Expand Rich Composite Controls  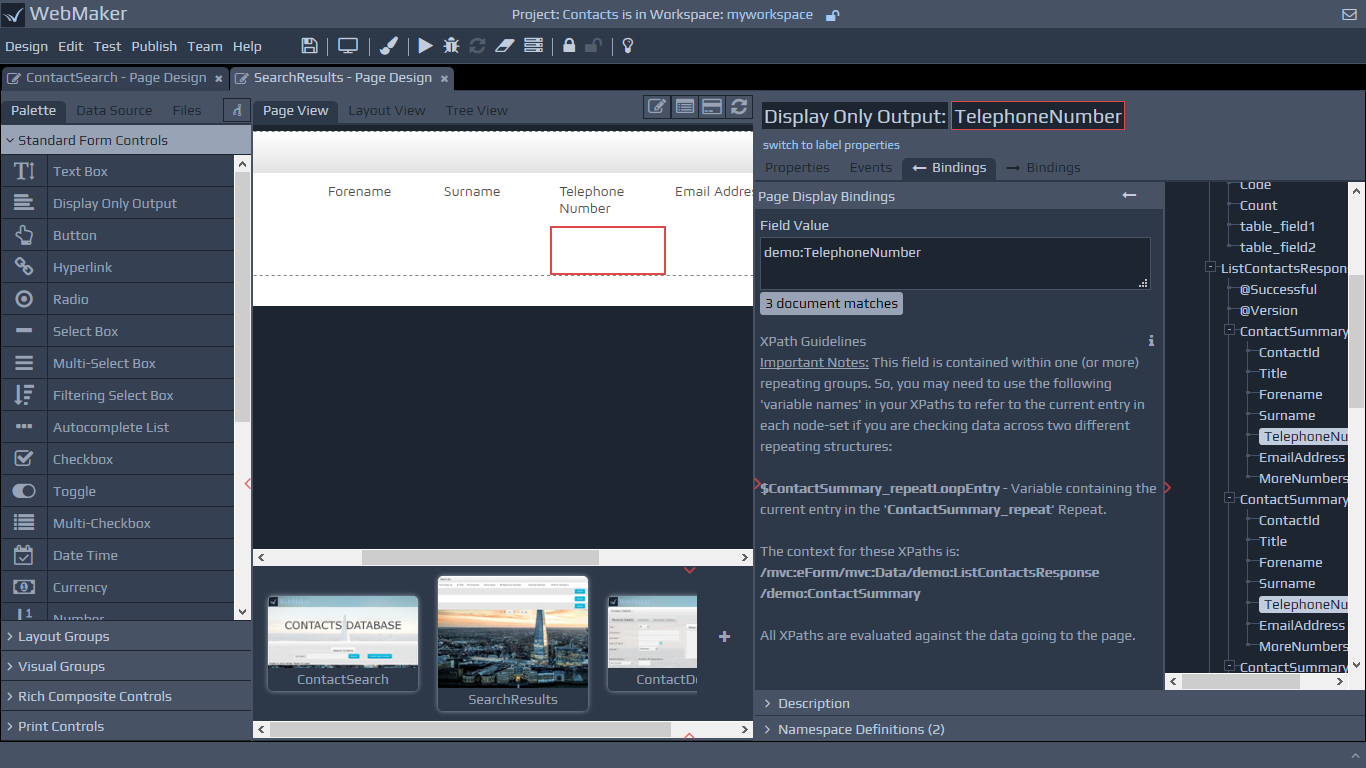(125, 696)
